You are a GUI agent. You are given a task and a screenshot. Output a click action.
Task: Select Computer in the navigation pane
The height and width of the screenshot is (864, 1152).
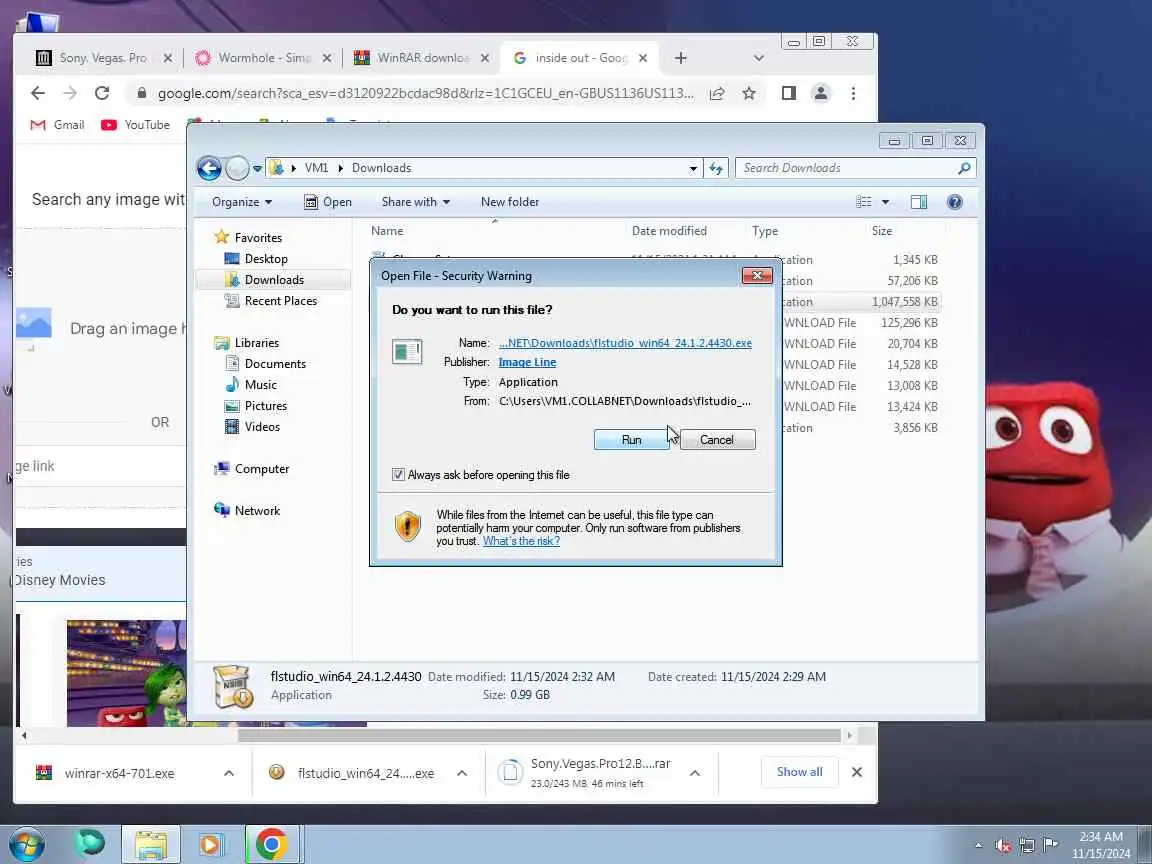pyautogui.click(x=262, y=469)
